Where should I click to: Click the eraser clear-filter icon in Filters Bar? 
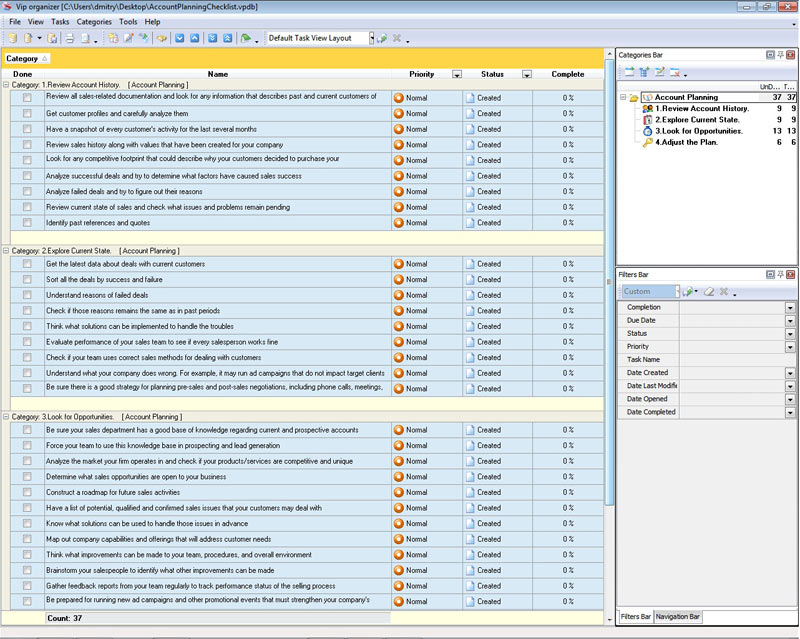click(x=708, y=292)
